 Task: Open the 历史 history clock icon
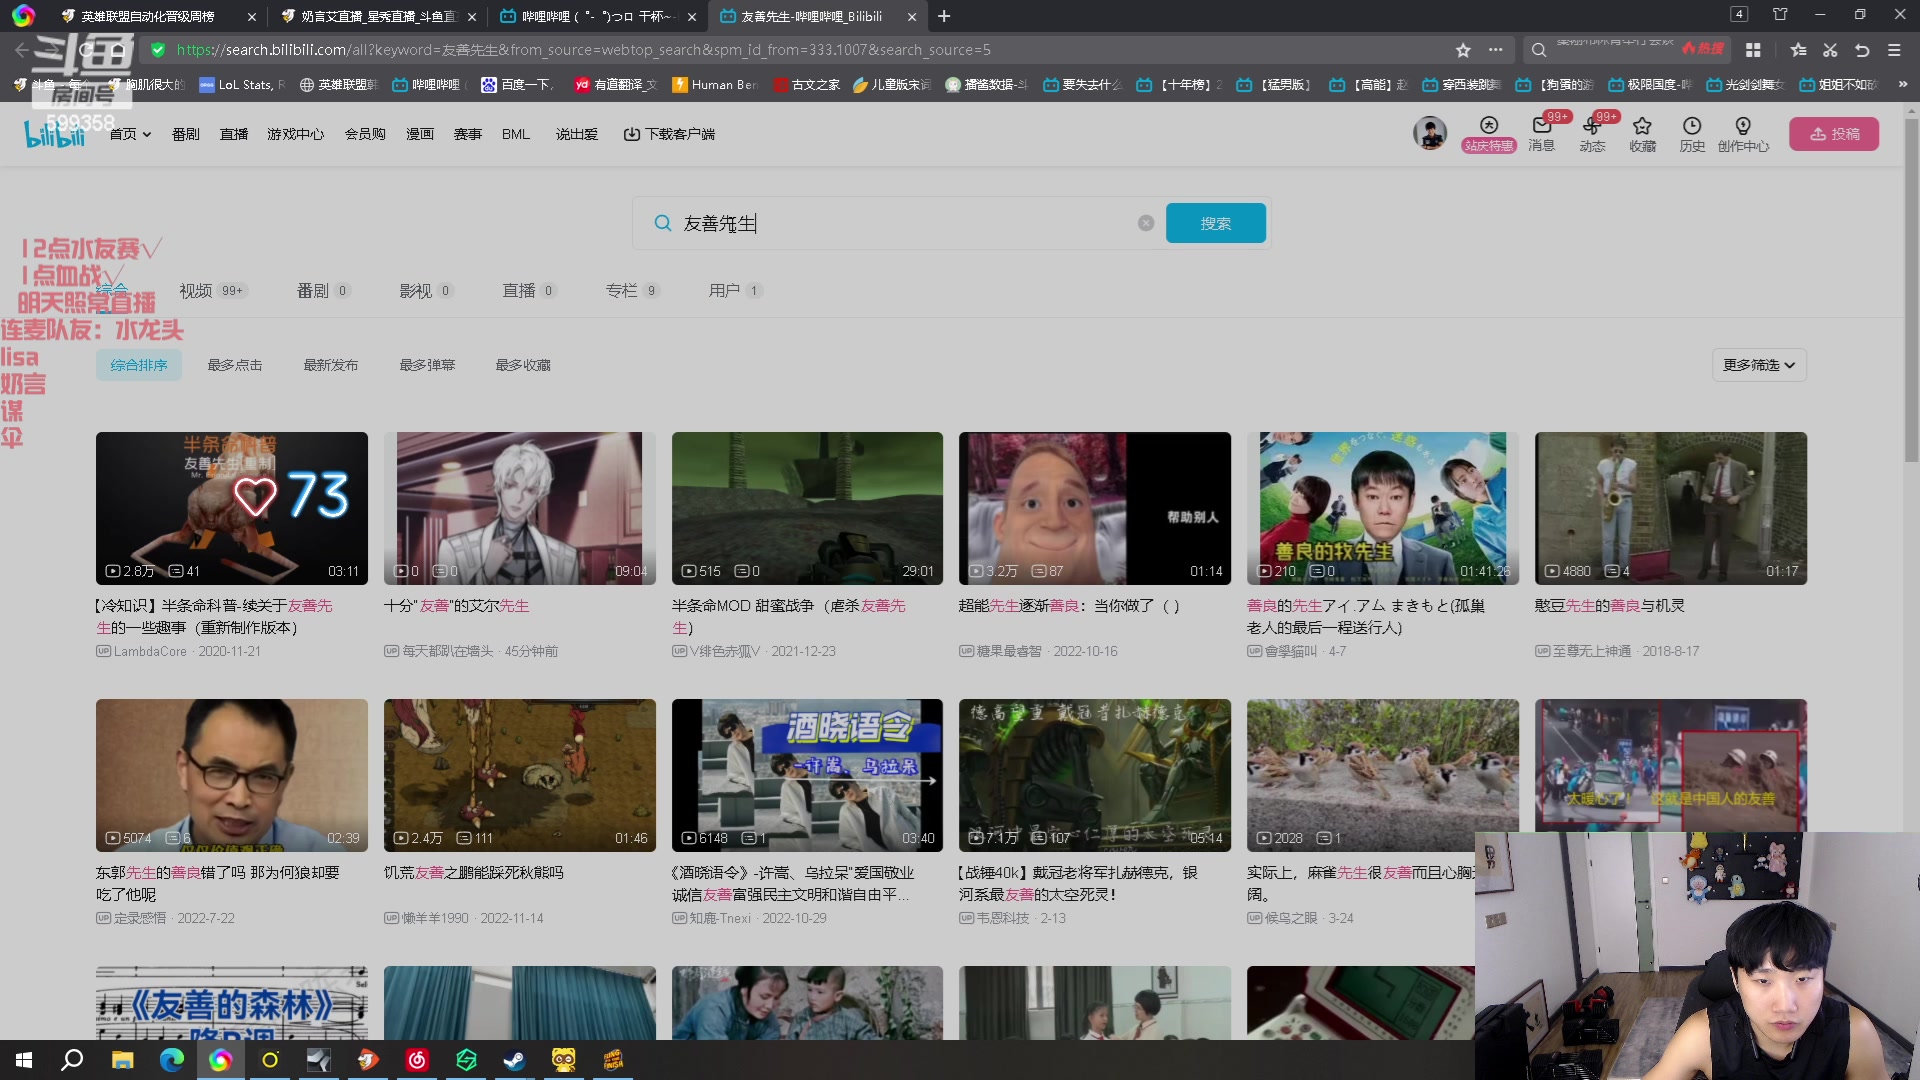[1692, 133]
